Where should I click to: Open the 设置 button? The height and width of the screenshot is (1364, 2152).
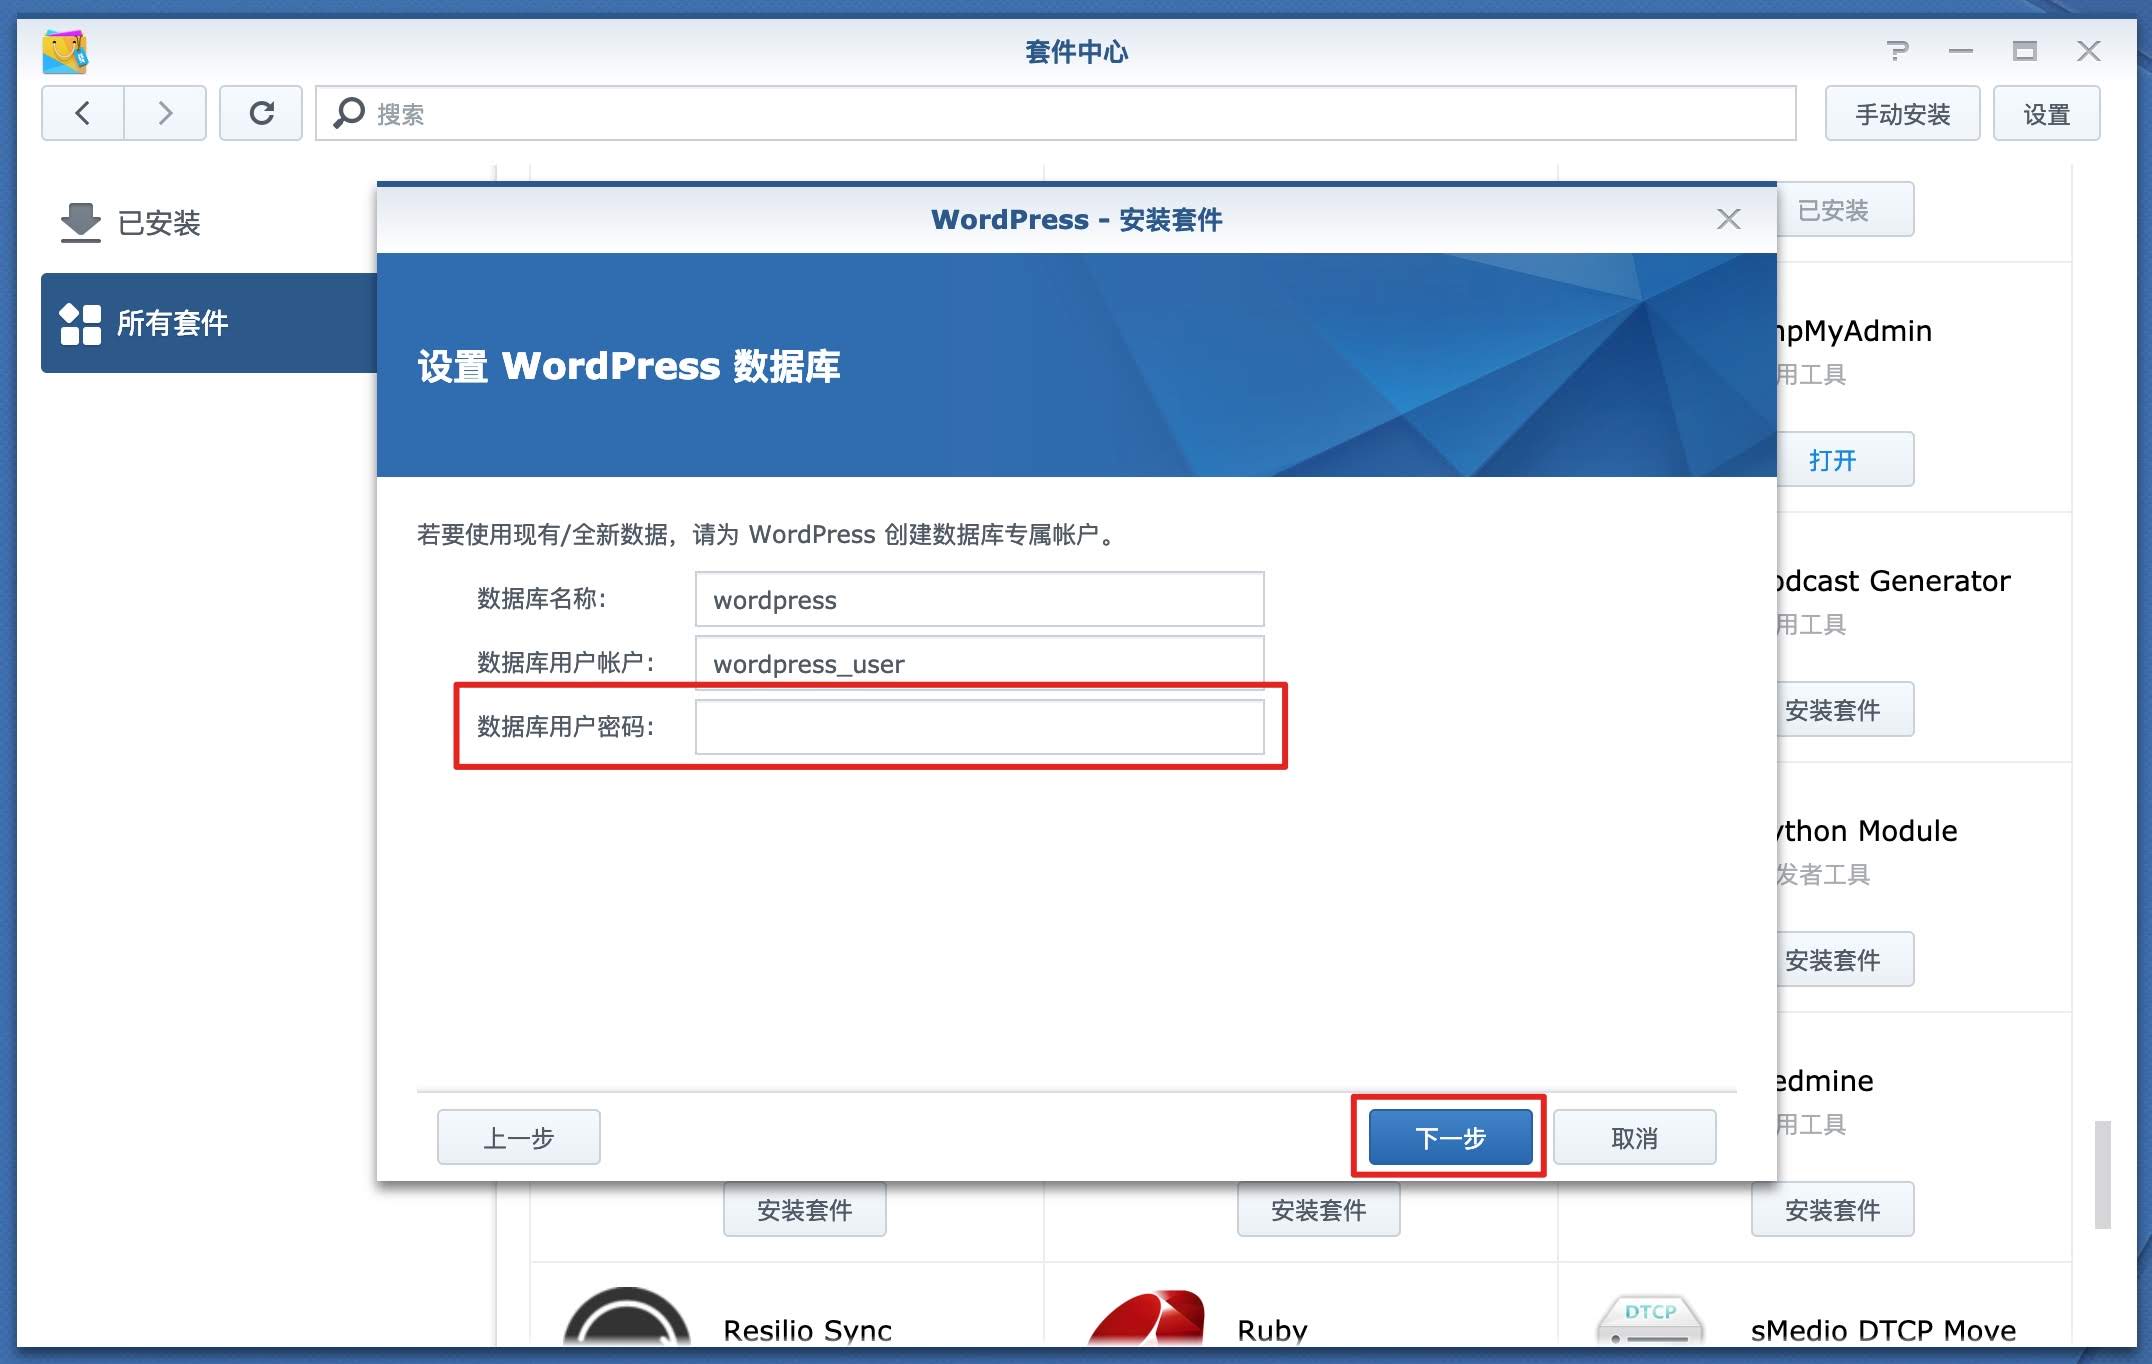2046,114
